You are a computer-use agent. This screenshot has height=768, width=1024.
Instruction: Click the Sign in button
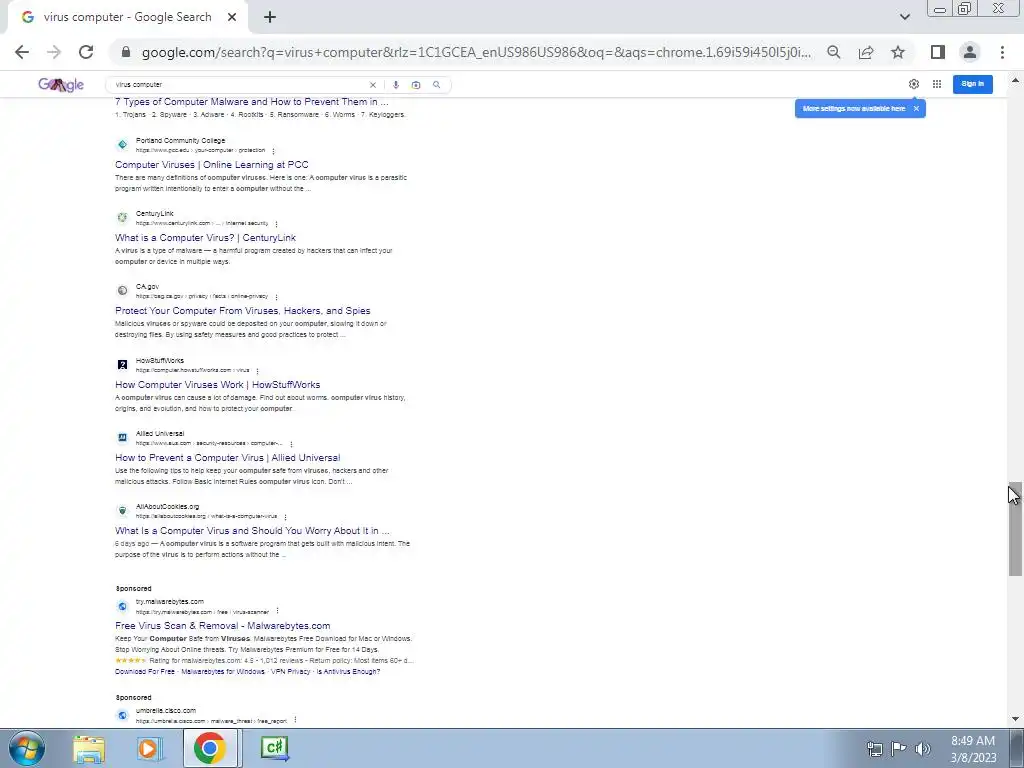pyautogui.click(x=972, y=84)
